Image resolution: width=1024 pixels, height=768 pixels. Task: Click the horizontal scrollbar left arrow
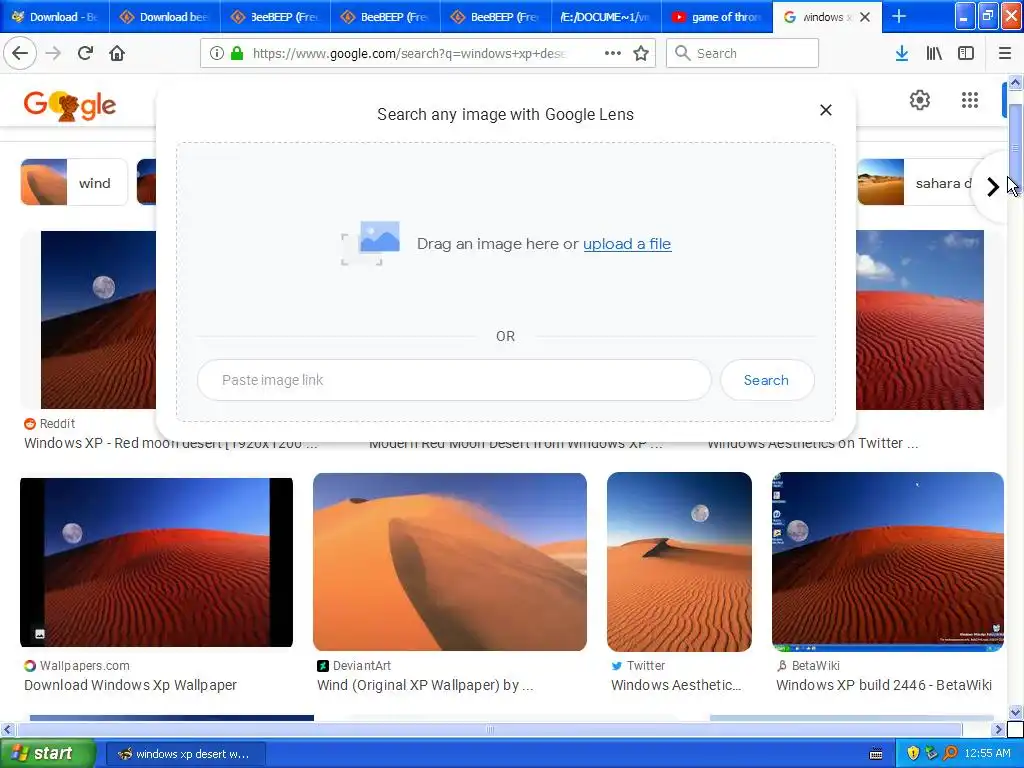point(7,729)
